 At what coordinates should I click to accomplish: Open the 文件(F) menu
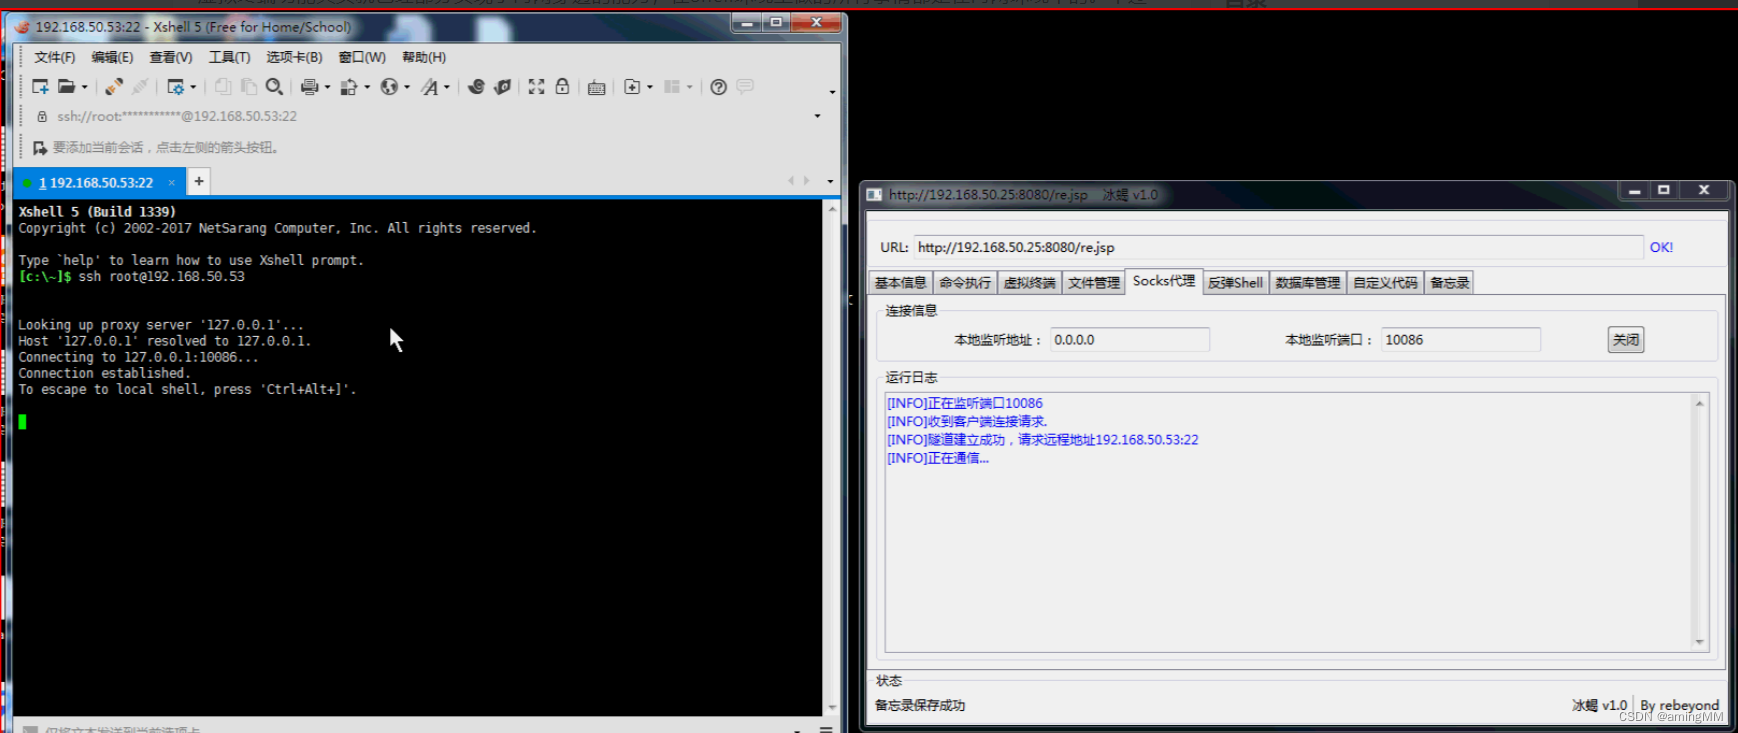55,57
